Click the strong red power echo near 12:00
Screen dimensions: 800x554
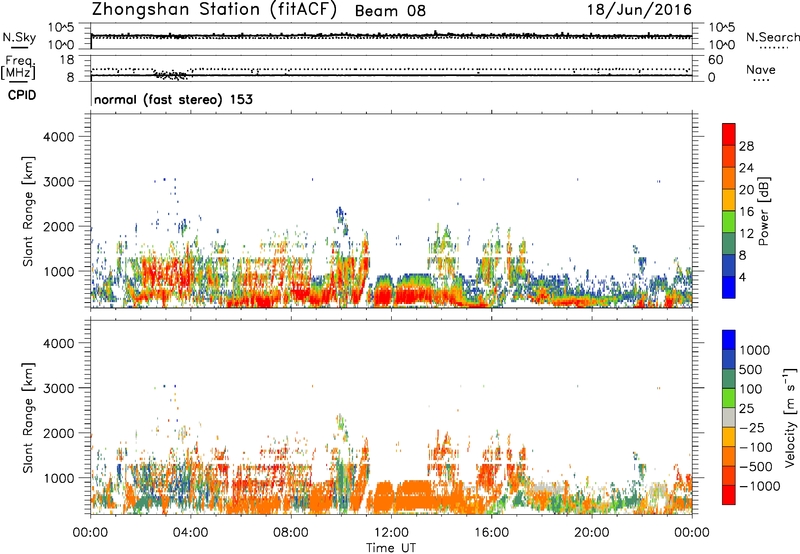pos(383,296)
